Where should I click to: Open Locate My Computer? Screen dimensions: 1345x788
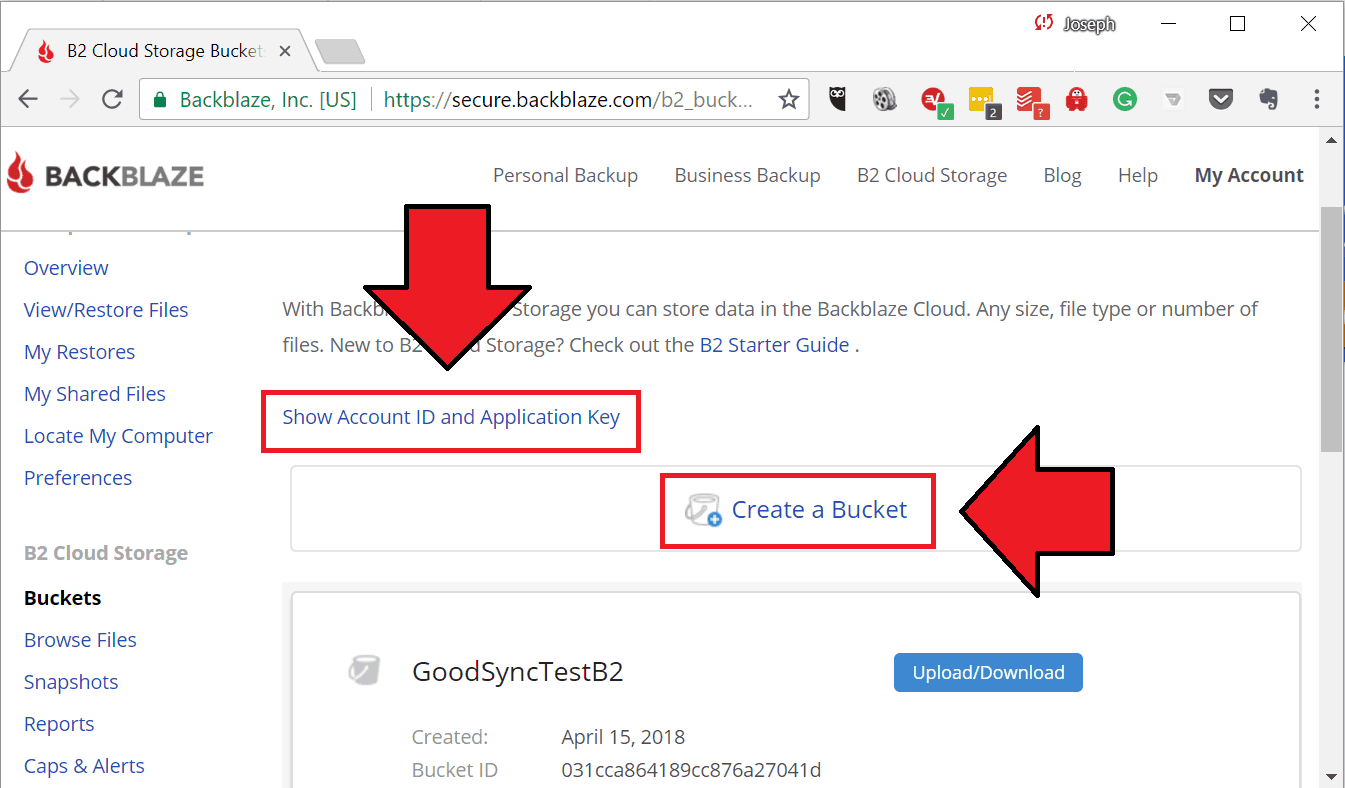pyautogui.click(x=118, y=436)
